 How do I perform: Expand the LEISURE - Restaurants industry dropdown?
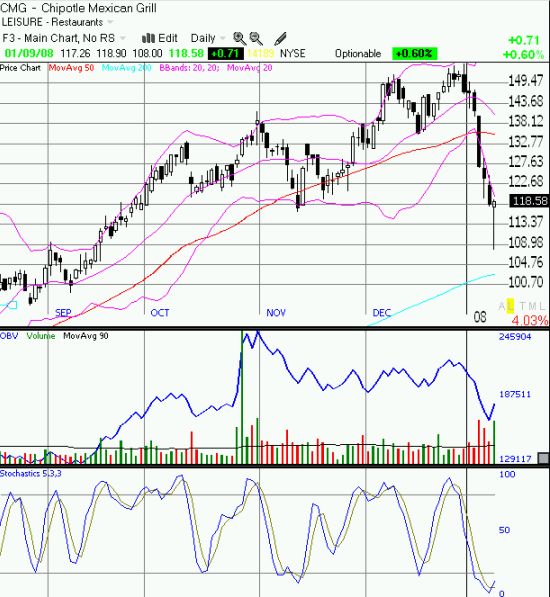point(110,22)
